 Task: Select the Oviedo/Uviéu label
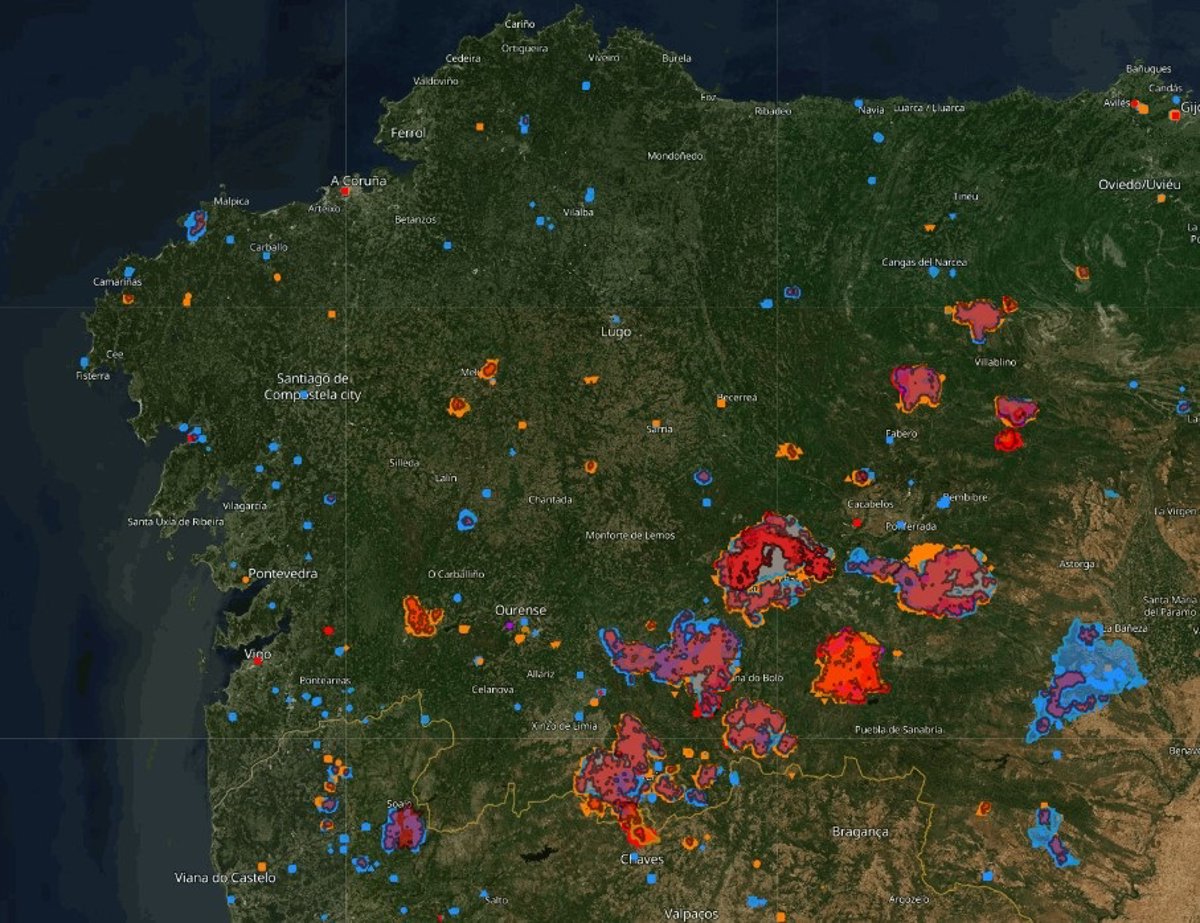(1140, 185)
